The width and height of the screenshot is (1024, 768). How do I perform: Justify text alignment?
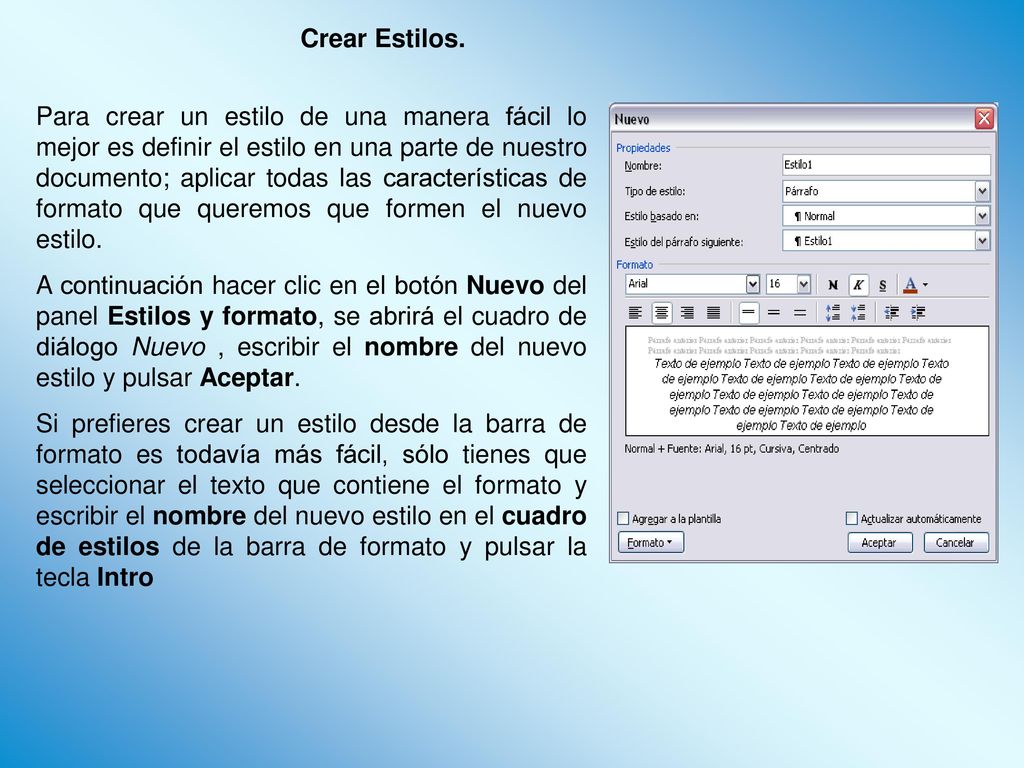pos(713,313)
